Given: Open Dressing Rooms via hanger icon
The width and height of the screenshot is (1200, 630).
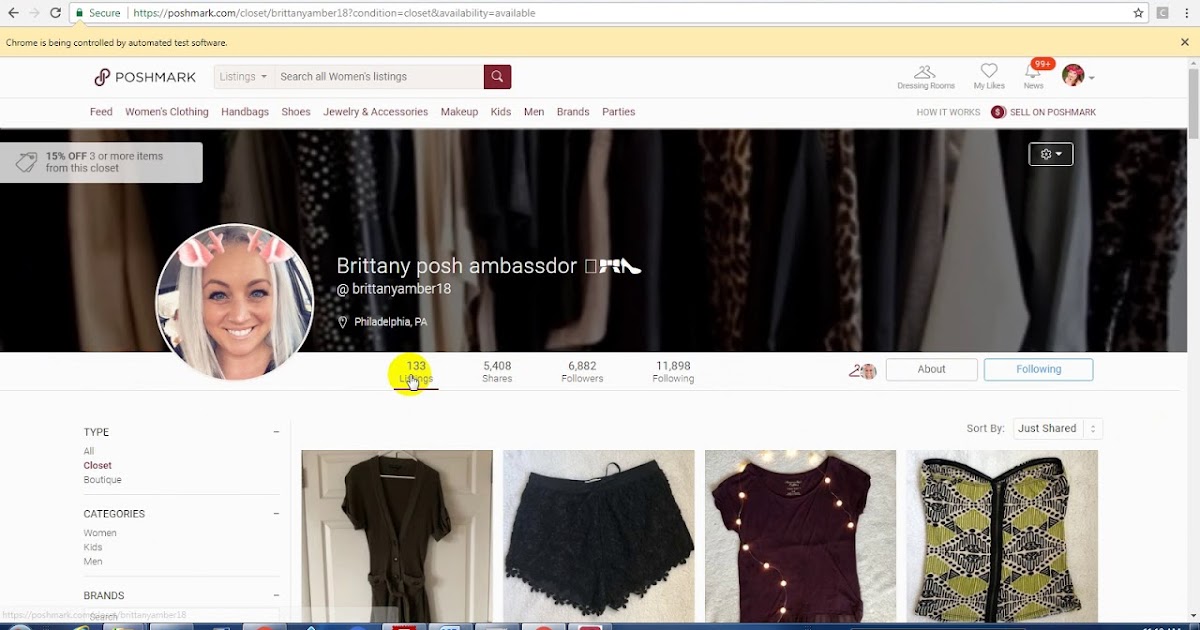Looking at the screenshot, I should point(925,71).
